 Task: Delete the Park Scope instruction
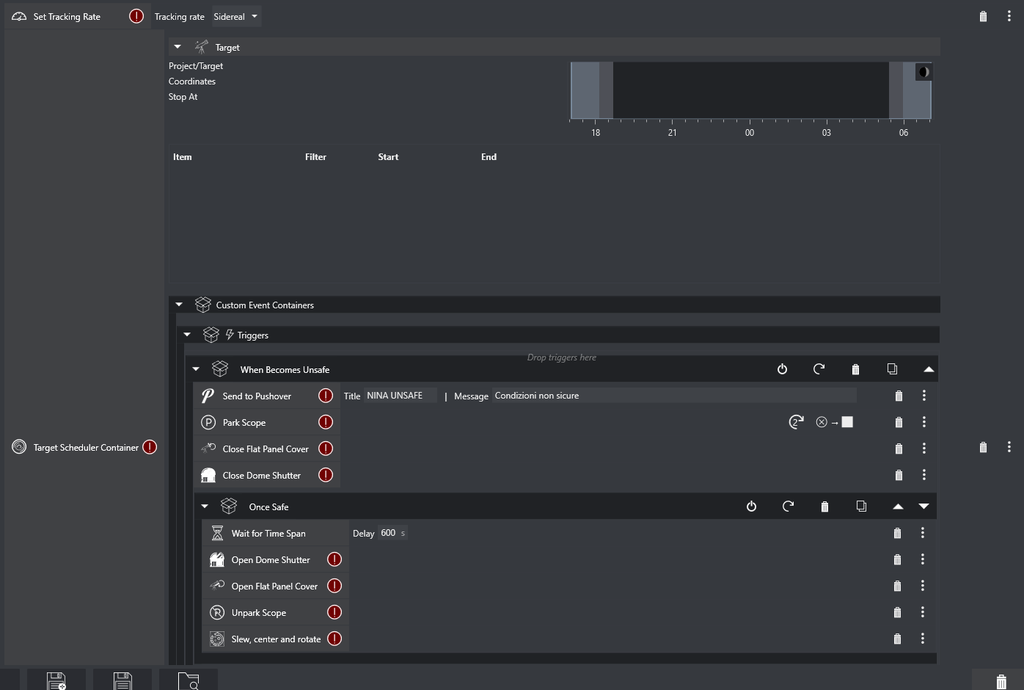[x=899, y=422]
